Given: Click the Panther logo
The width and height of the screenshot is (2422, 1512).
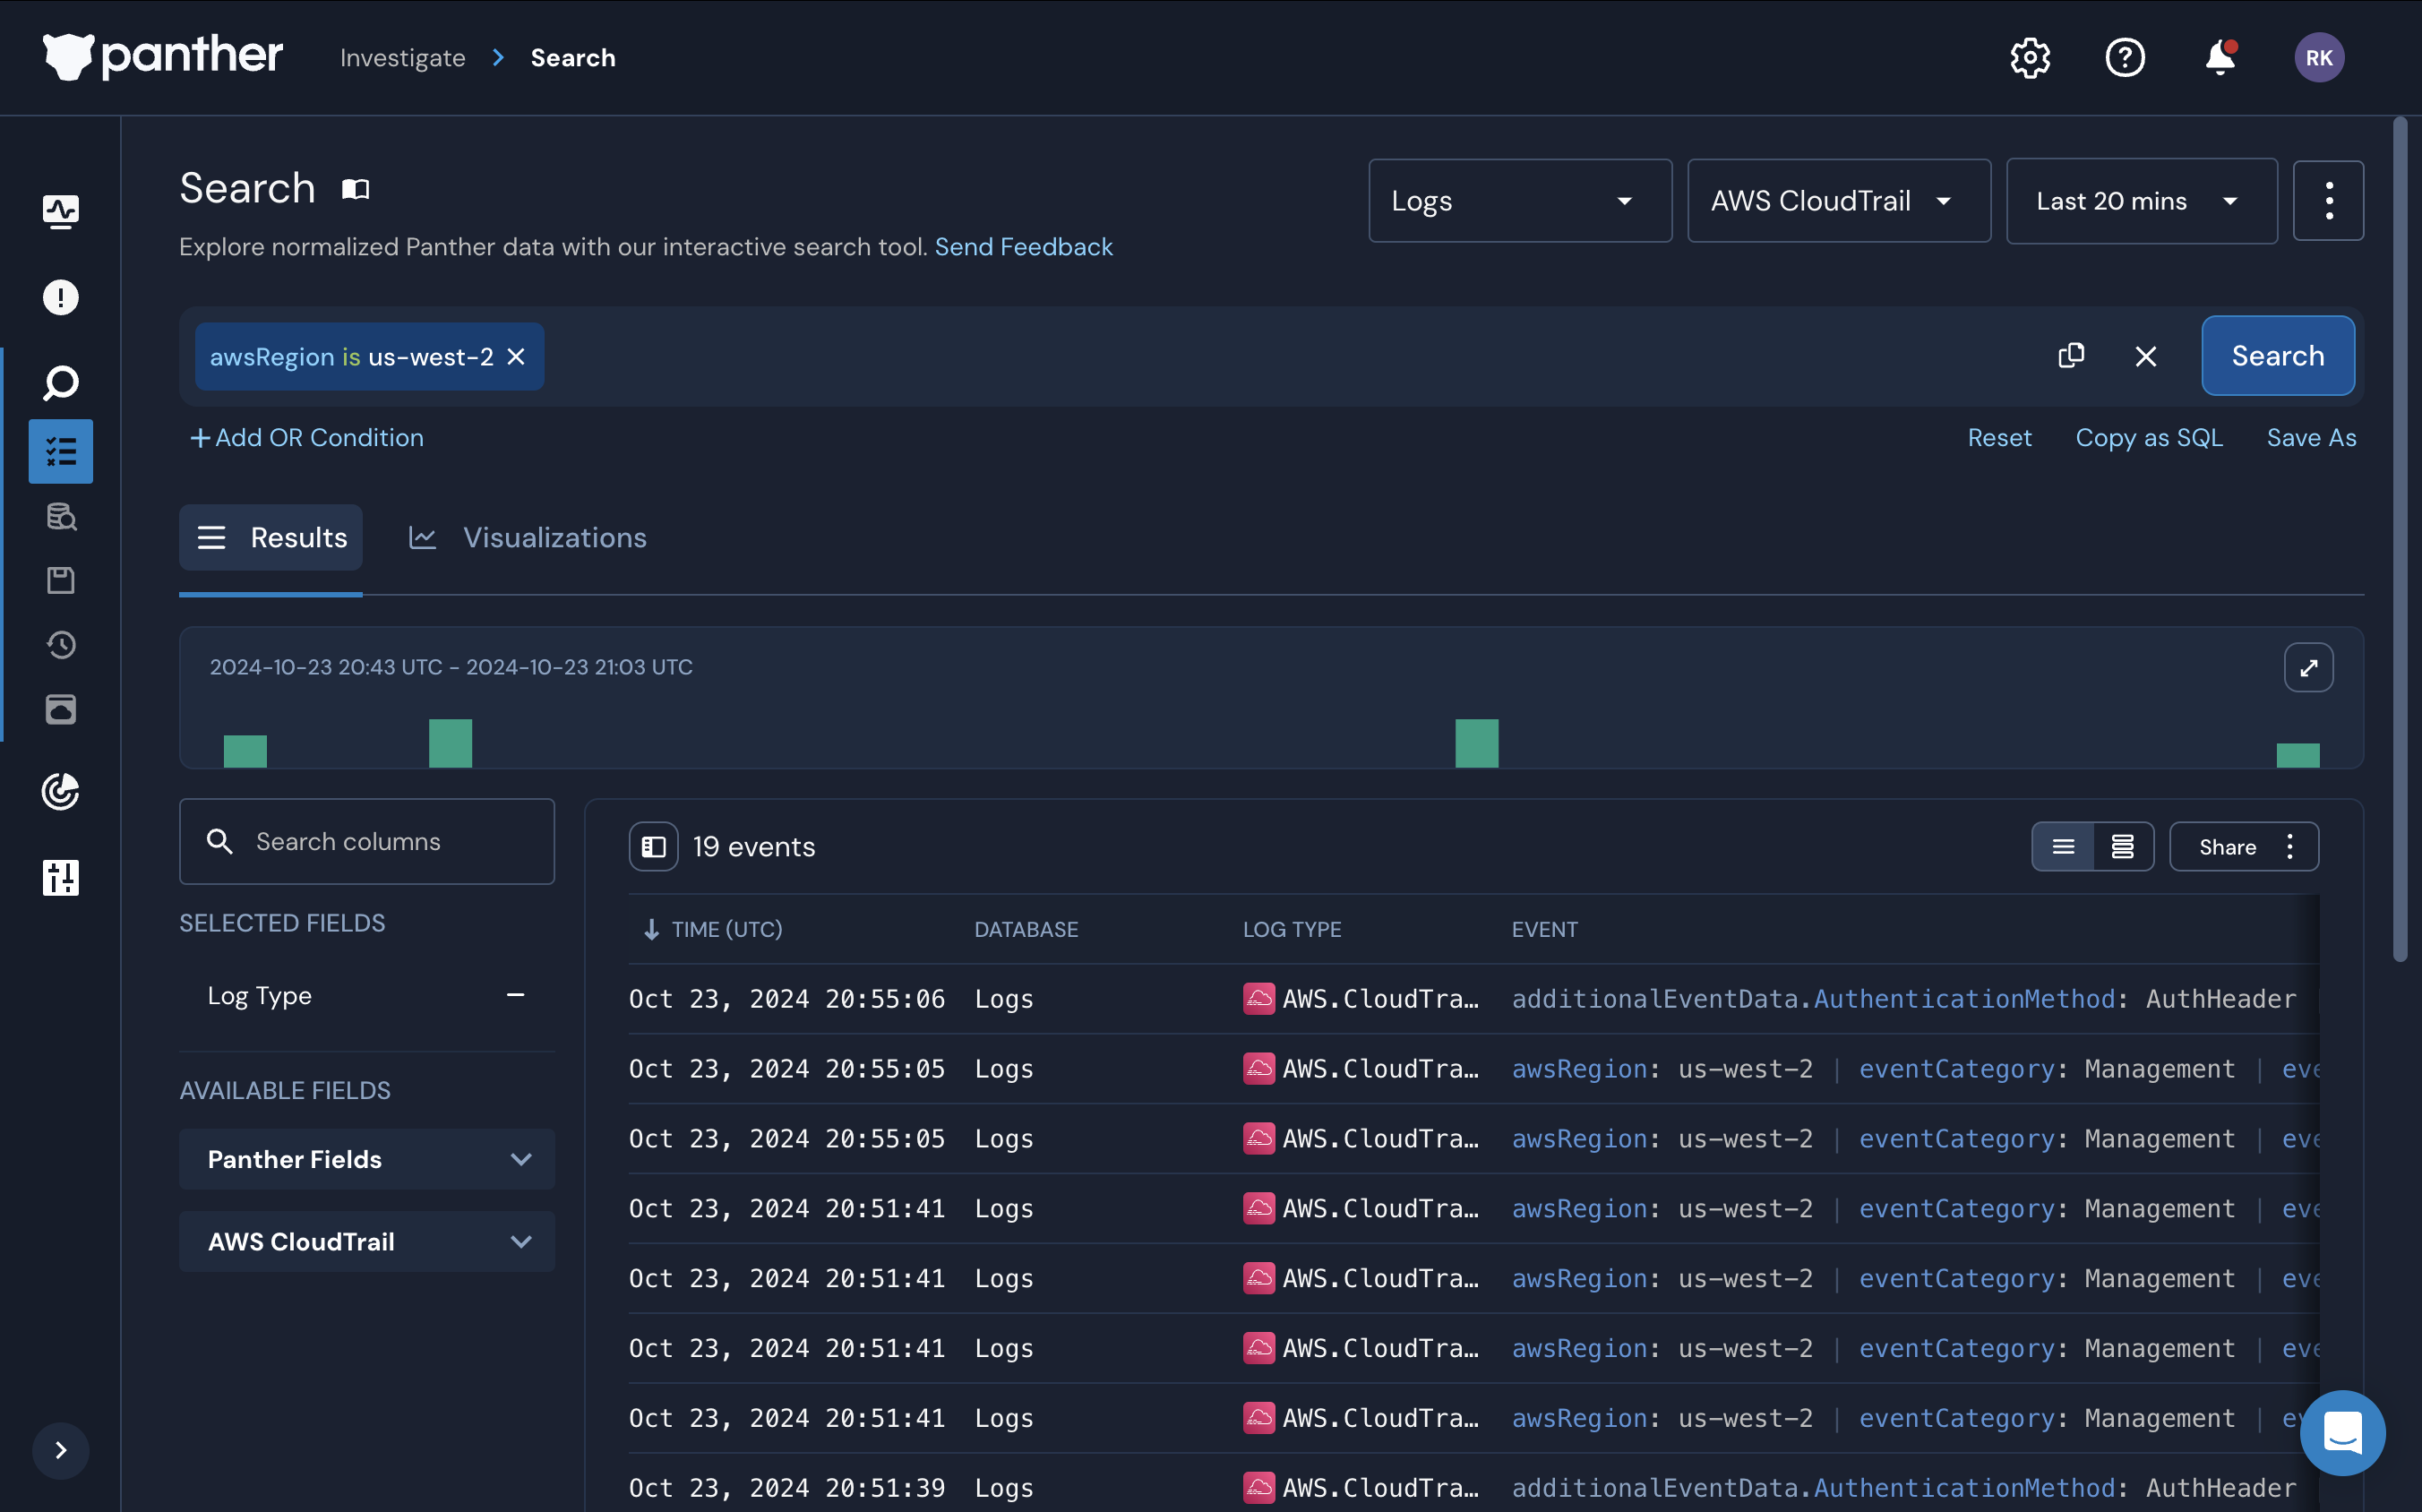Looking at the screenshot, I should (163, 56).
